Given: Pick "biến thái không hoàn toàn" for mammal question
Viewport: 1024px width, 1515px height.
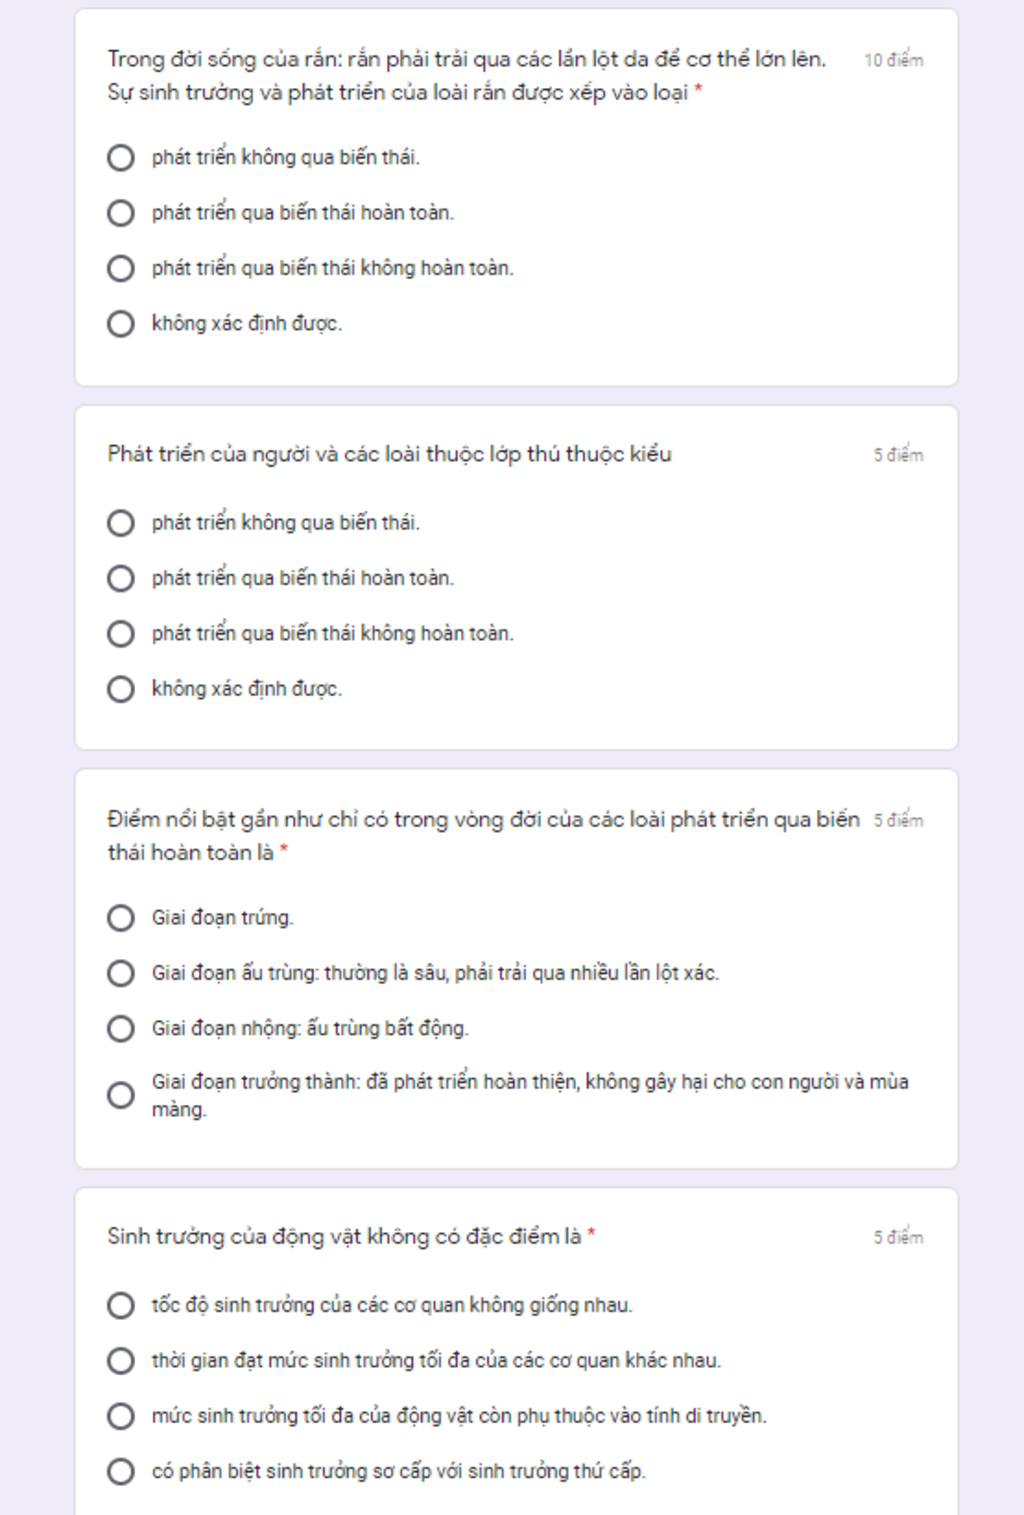Looking at the screenshot, I should pyautogui.click(x=121, y=634).
